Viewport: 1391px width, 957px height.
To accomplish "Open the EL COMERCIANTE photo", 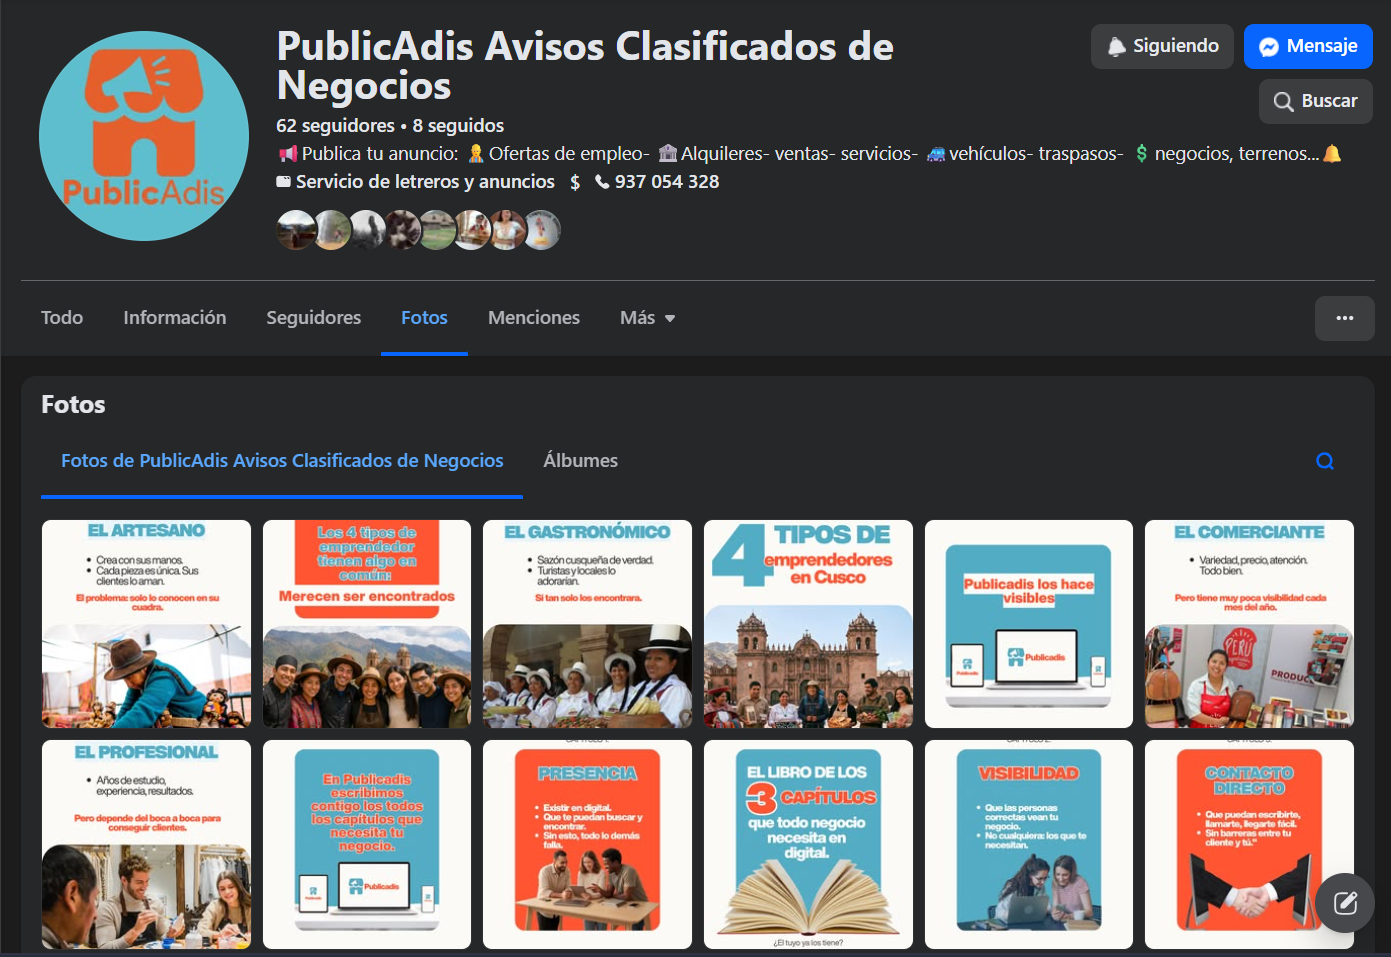I will (x=1249, y=624).
